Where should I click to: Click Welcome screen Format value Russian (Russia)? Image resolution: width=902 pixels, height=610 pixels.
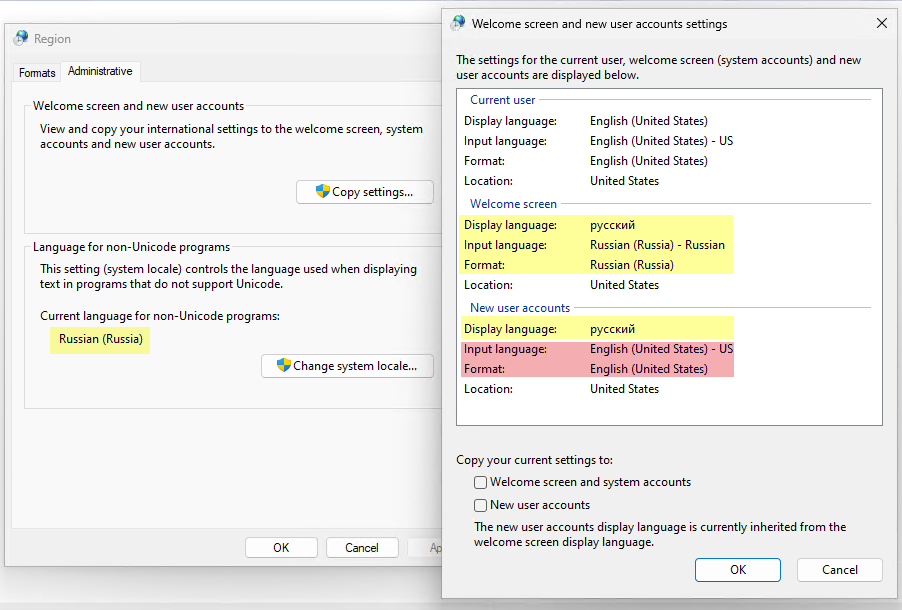(632, 265)
